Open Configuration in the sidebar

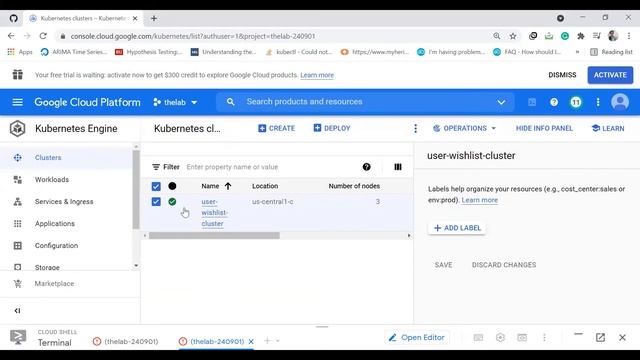coord(56,246)
